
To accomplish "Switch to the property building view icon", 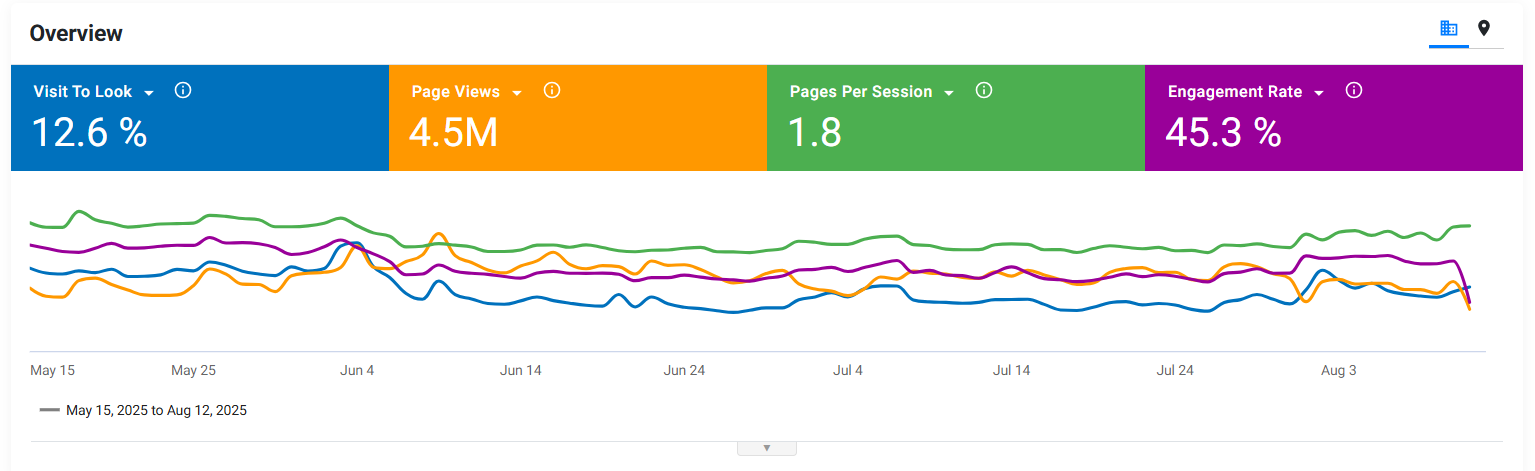I will (1448, 29).
